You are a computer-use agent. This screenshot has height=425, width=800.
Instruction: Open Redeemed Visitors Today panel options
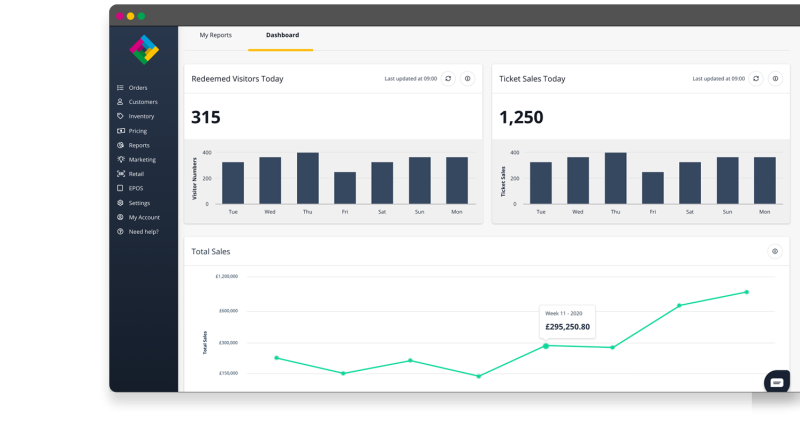click(x=467, y=78)
